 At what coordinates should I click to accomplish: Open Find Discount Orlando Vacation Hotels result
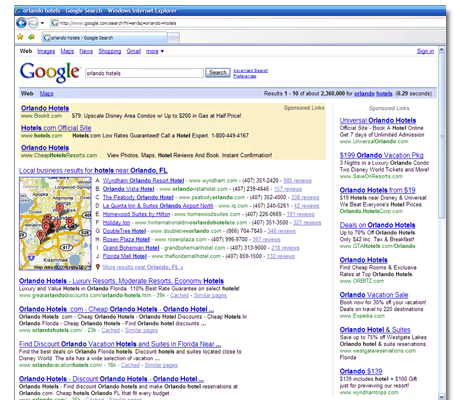(x=120, y=344)
